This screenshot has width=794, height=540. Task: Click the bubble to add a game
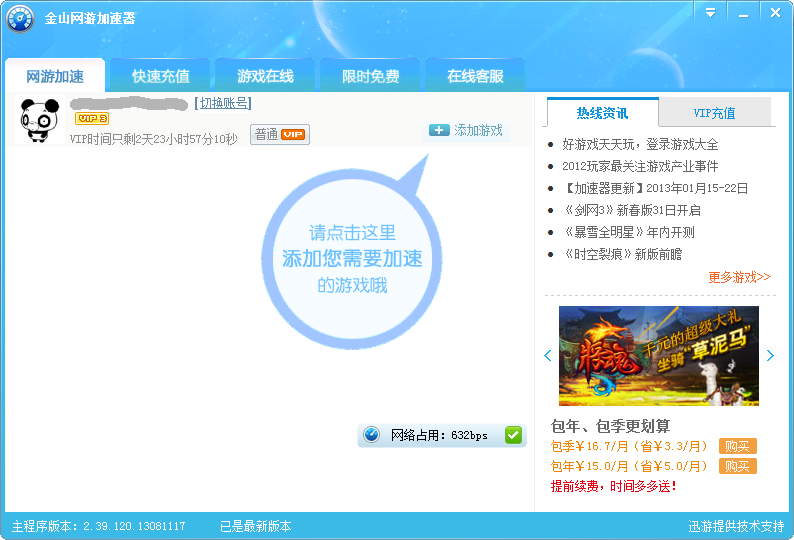coord(352,258)
